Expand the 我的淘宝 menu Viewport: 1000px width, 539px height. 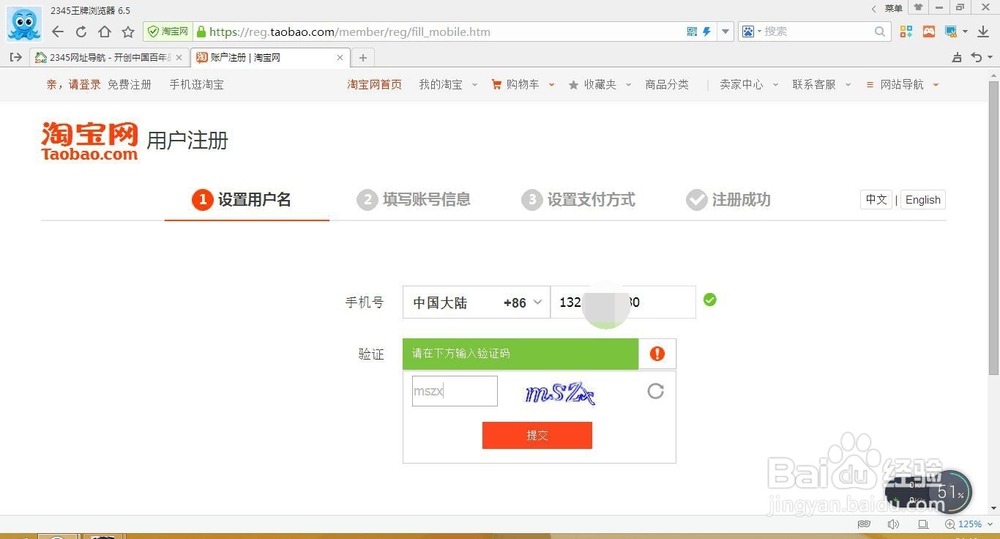point(474,84)
